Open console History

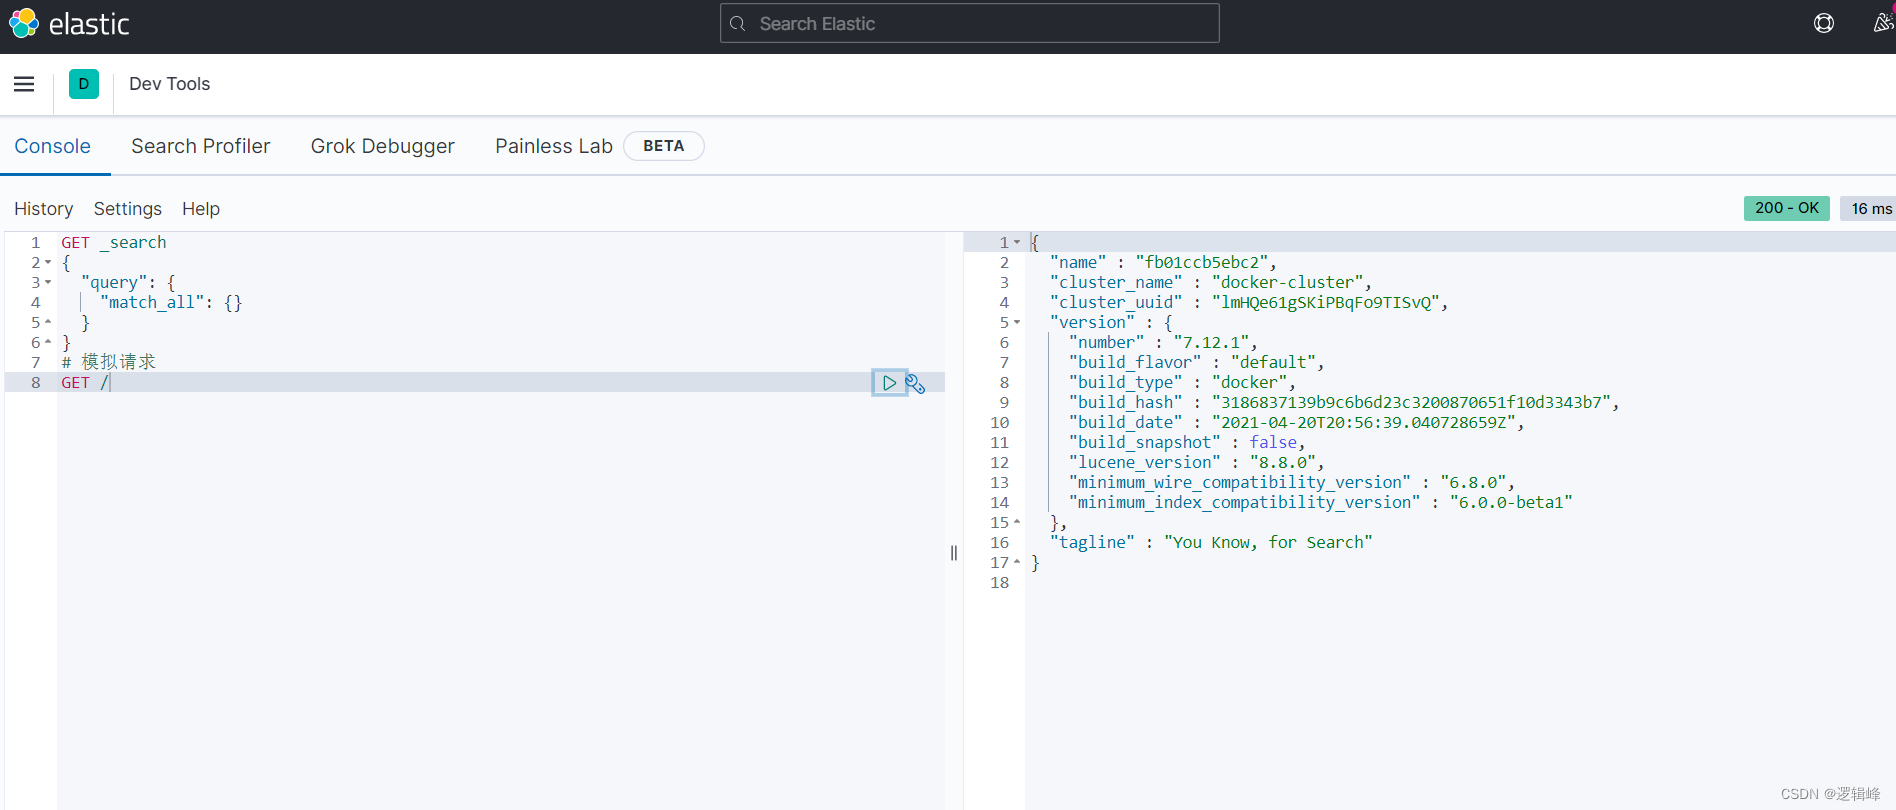(x=43, y=209)
